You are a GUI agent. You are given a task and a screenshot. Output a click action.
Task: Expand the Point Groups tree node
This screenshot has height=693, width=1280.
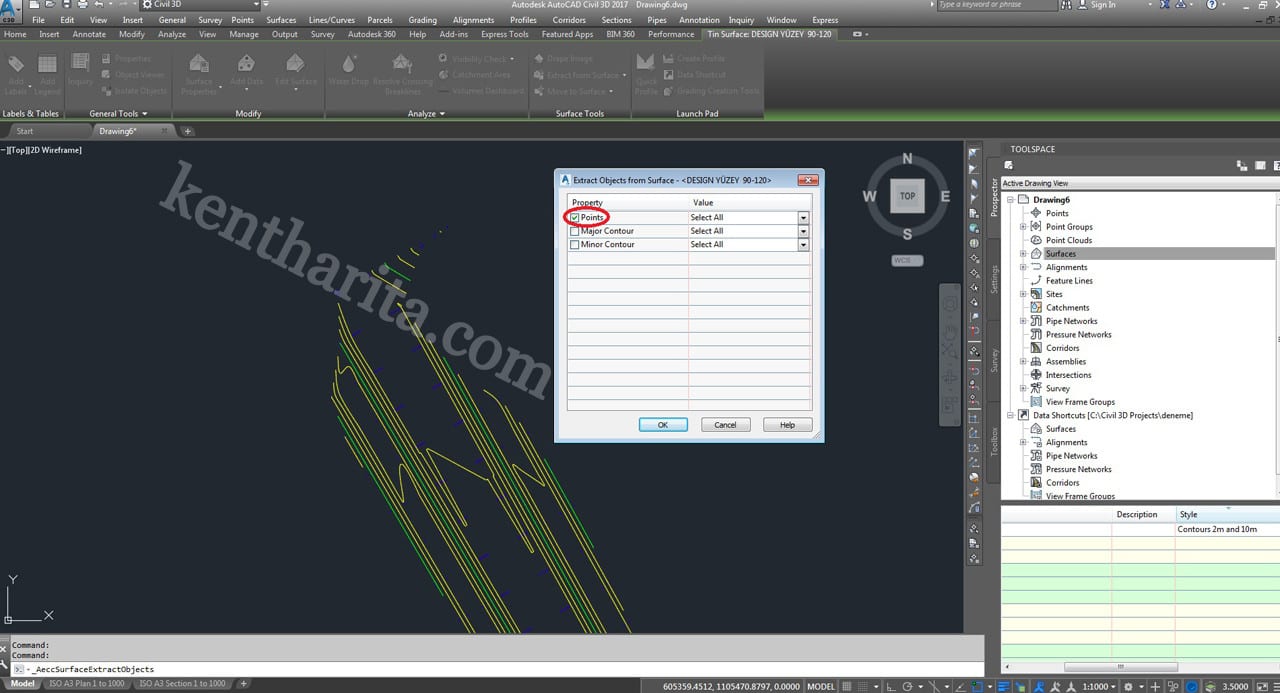(x=1023, y=227)
